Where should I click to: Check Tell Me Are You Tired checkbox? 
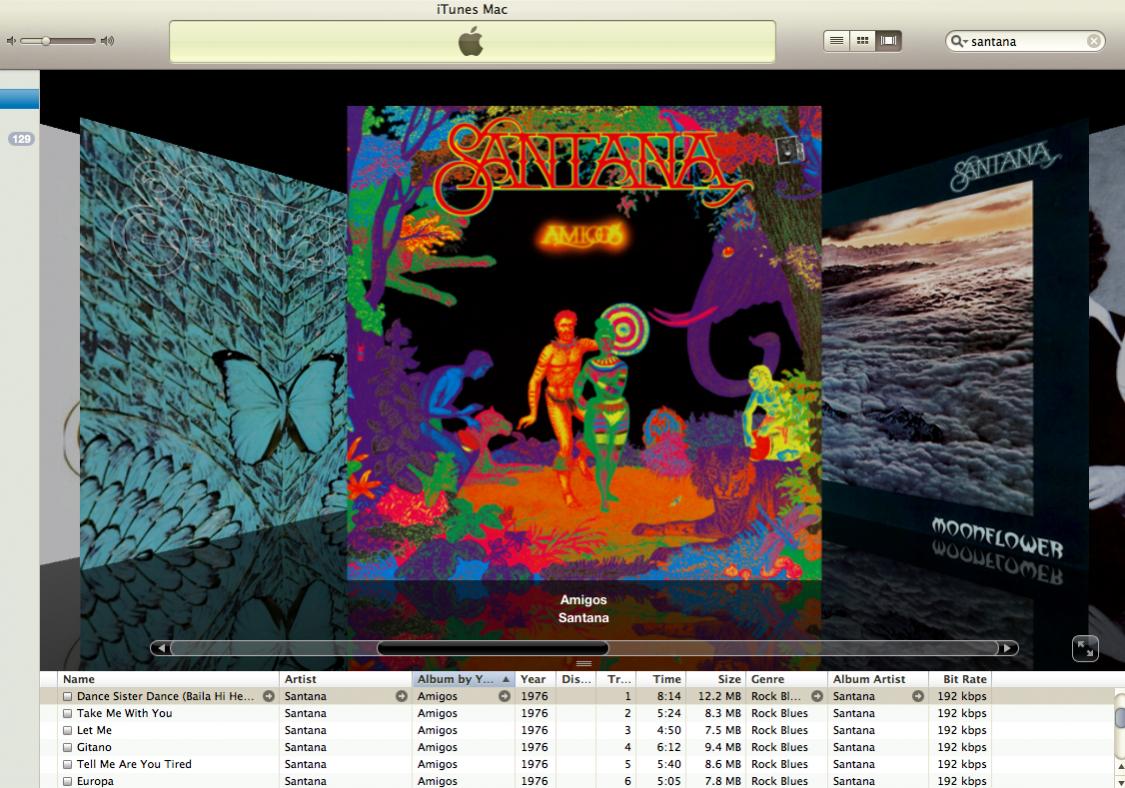click(x=67, y=764)
